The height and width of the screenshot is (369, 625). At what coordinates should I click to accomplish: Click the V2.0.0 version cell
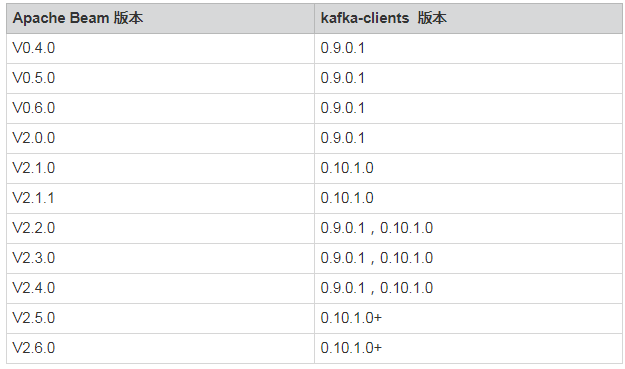click(160, 139)
